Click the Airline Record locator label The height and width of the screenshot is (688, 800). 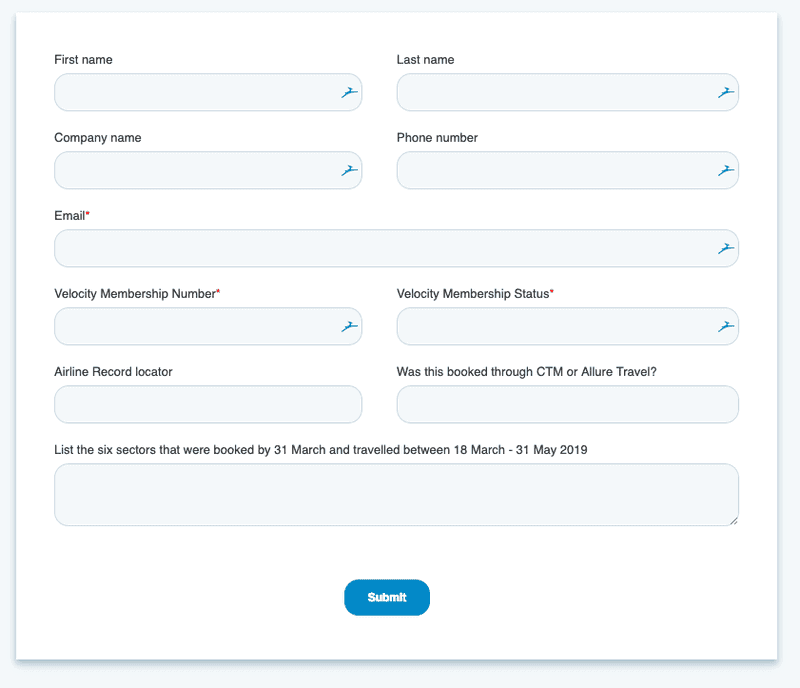tap(113, 372)
